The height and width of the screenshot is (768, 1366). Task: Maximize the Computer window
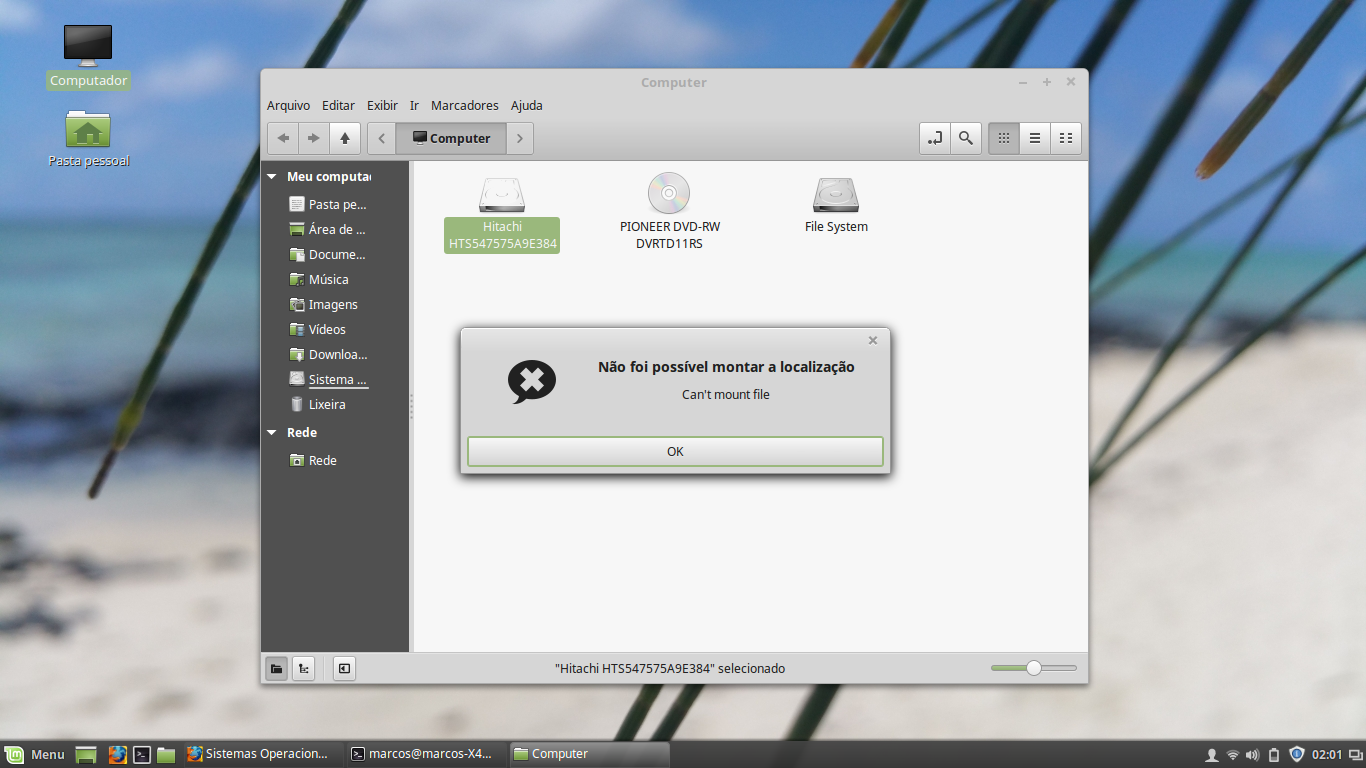(1047, 82)
